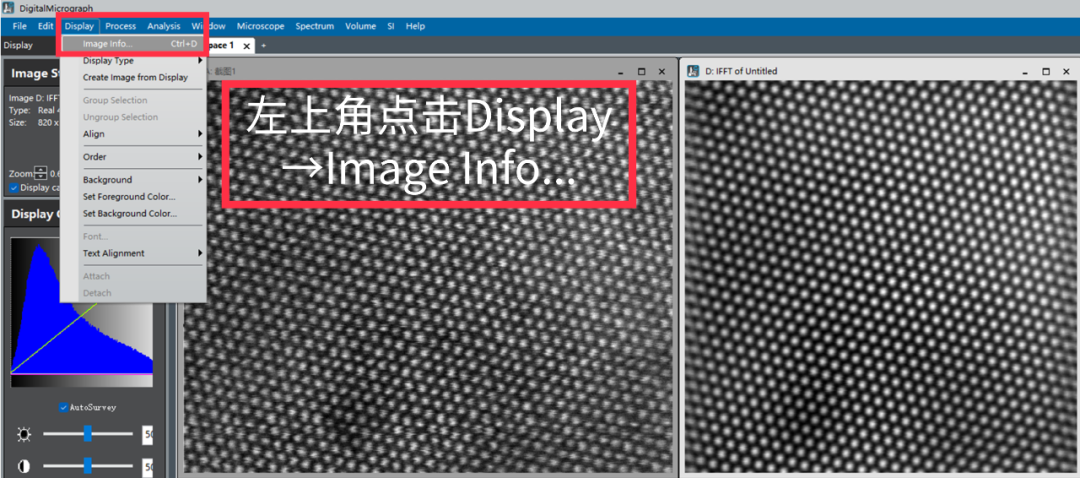Select Create Image from Display
Viewport: 1080px width, 478px height.
pos(133,77)
